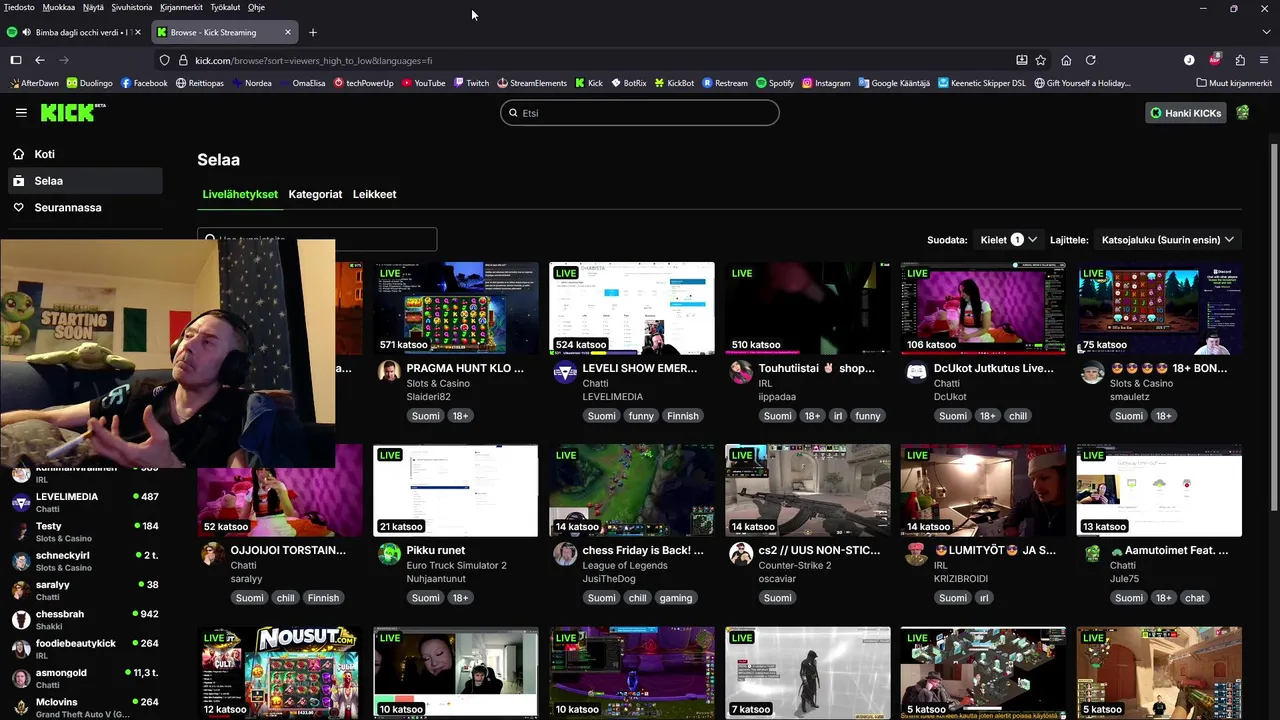Open the chess Friday is Back stream title
The width and height of the screenshot is (1280, 720).
(x=643, y=550)
